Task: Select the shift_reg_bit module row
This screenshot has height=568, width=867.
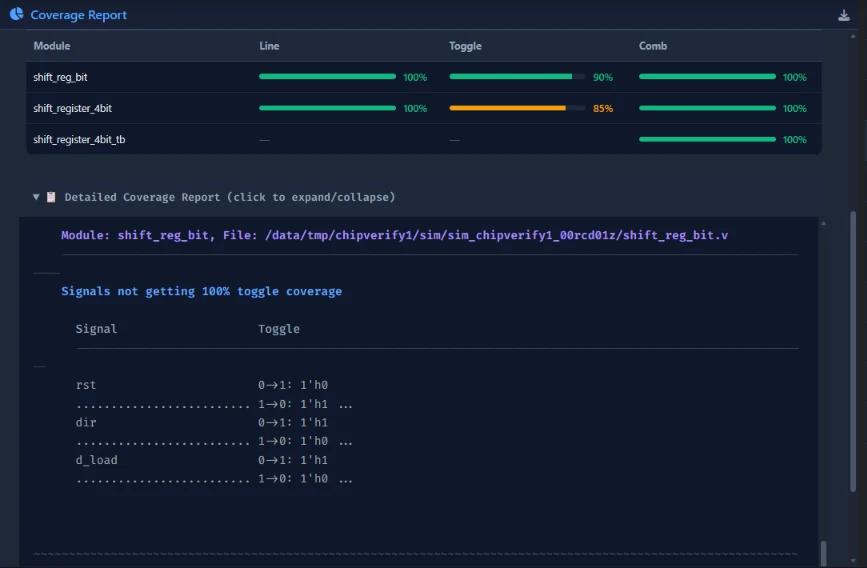Action: (x=424, y=77)
